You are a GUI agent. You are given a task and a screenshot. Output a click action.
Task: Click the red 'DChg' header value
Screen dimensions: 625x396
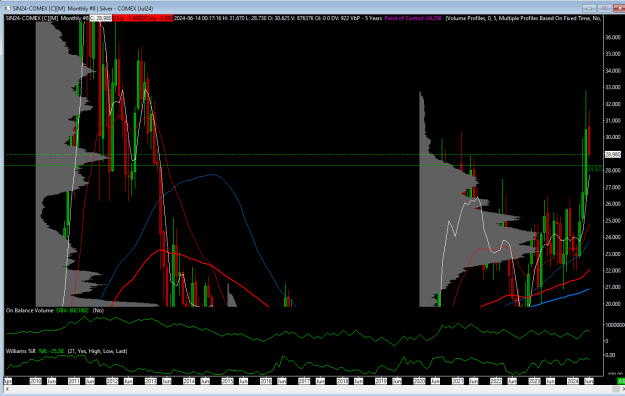click(157, 18)
